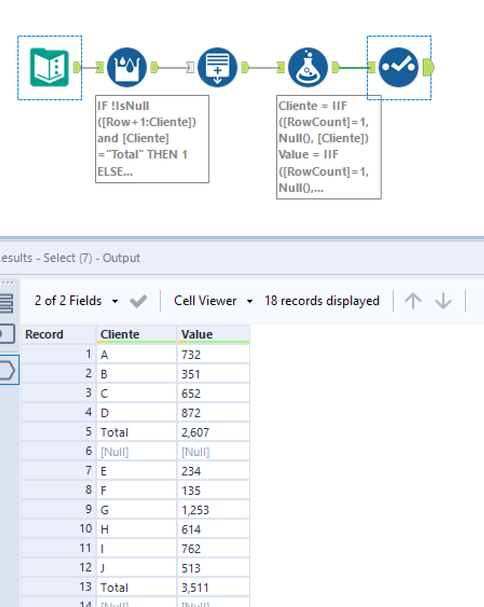Select the Total cell in record 5
The width and height of the screenshot is (484, 607).
click(x=136, y=432)
